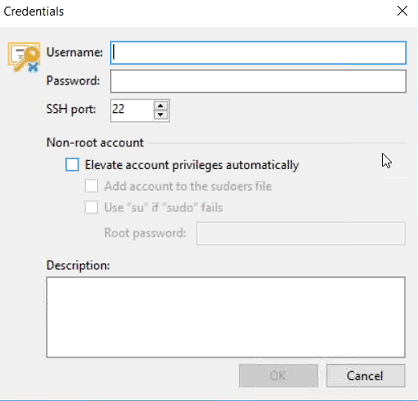418x401 pixels.
Task: Click the credentials key icon
Action: (24, 57)
